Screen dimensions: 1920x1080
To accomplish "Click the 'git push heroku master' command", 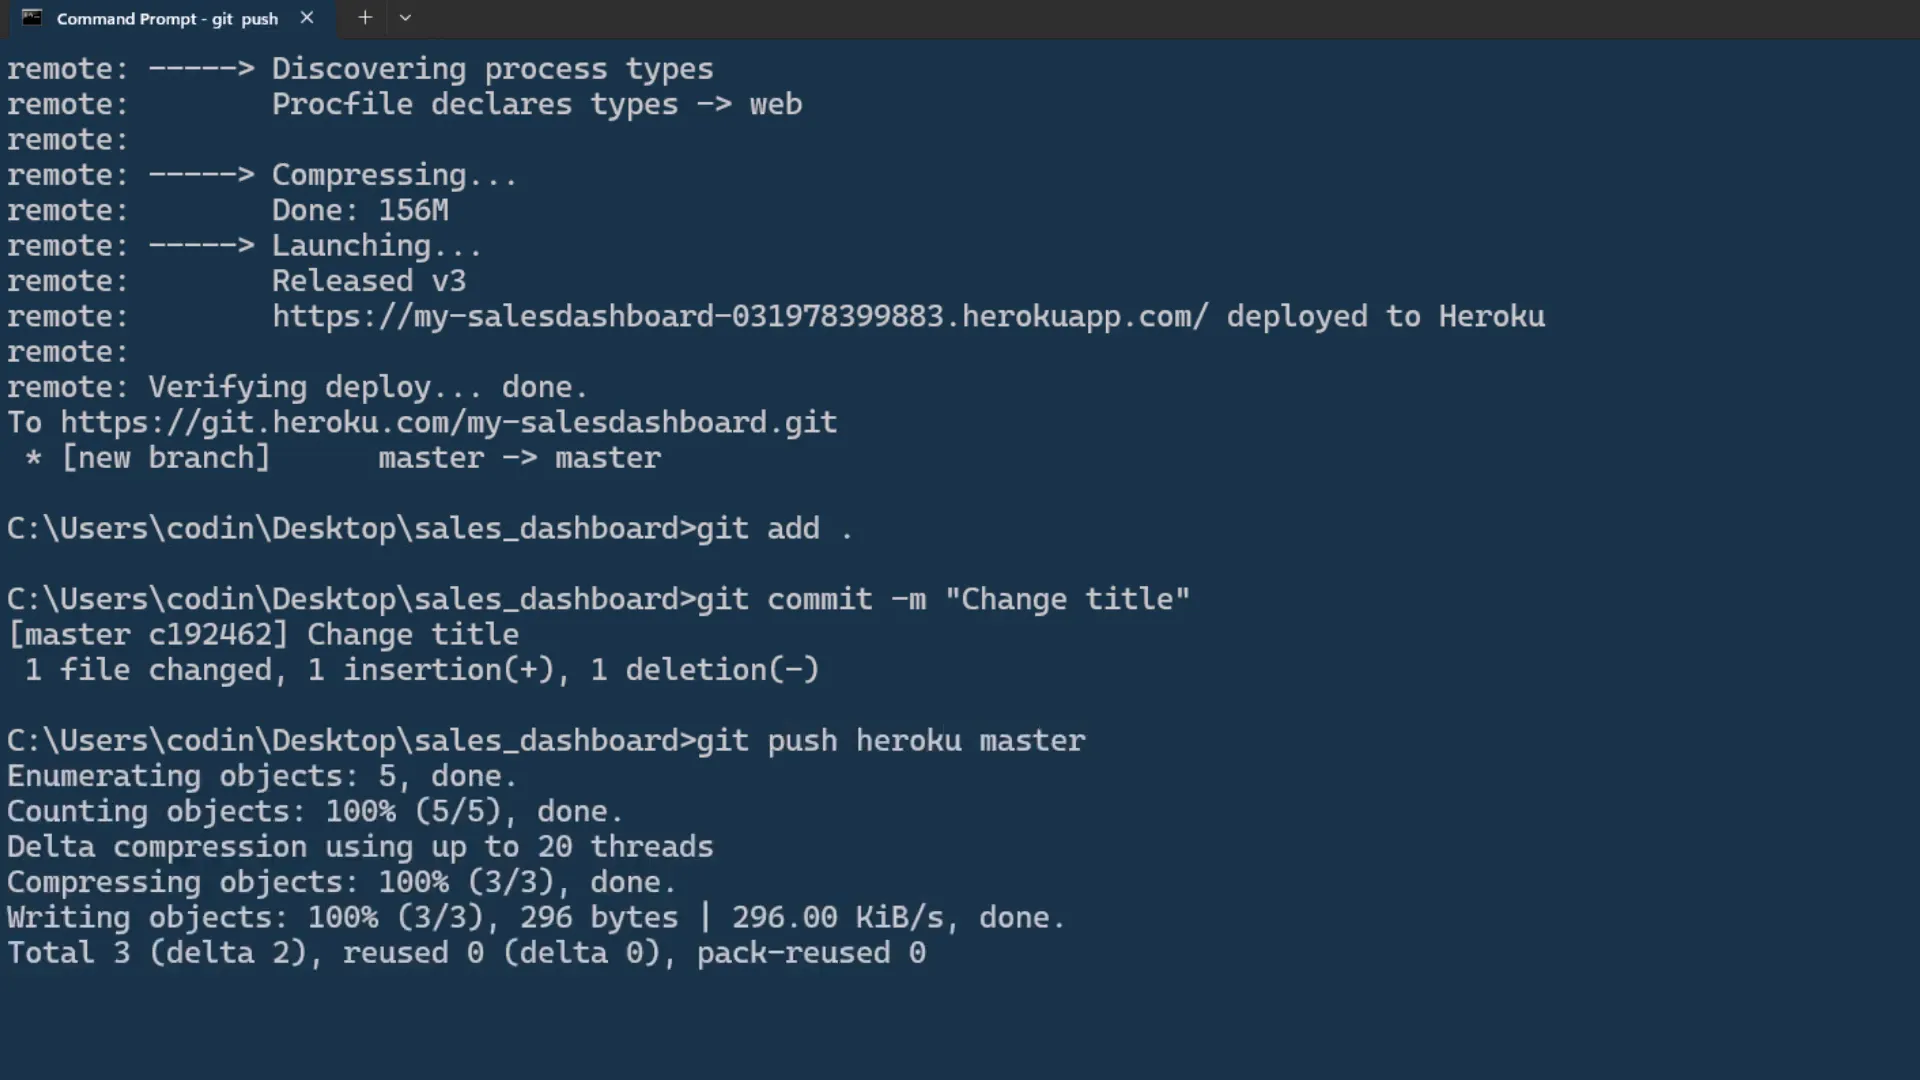I will pos(890,741).
